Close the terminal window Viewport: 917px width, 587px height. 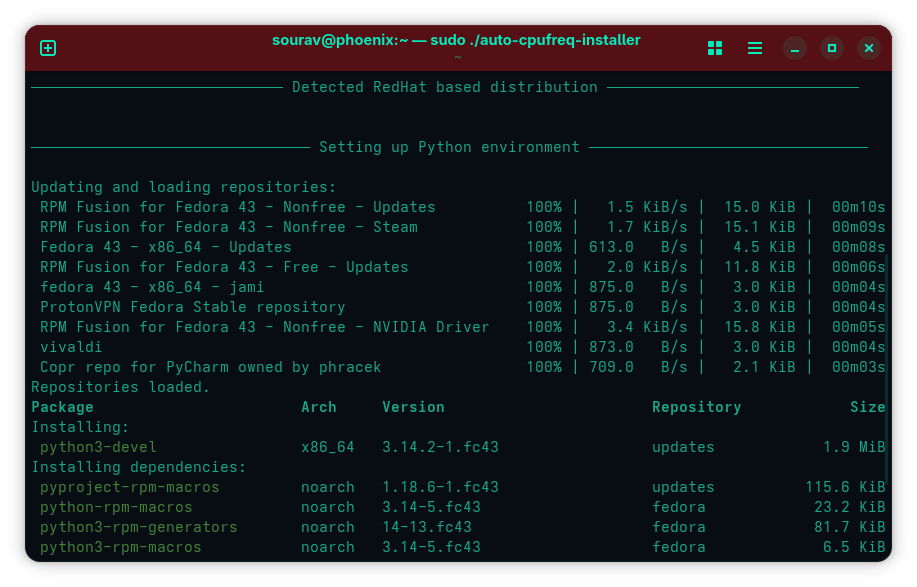(x=869, y=48)
